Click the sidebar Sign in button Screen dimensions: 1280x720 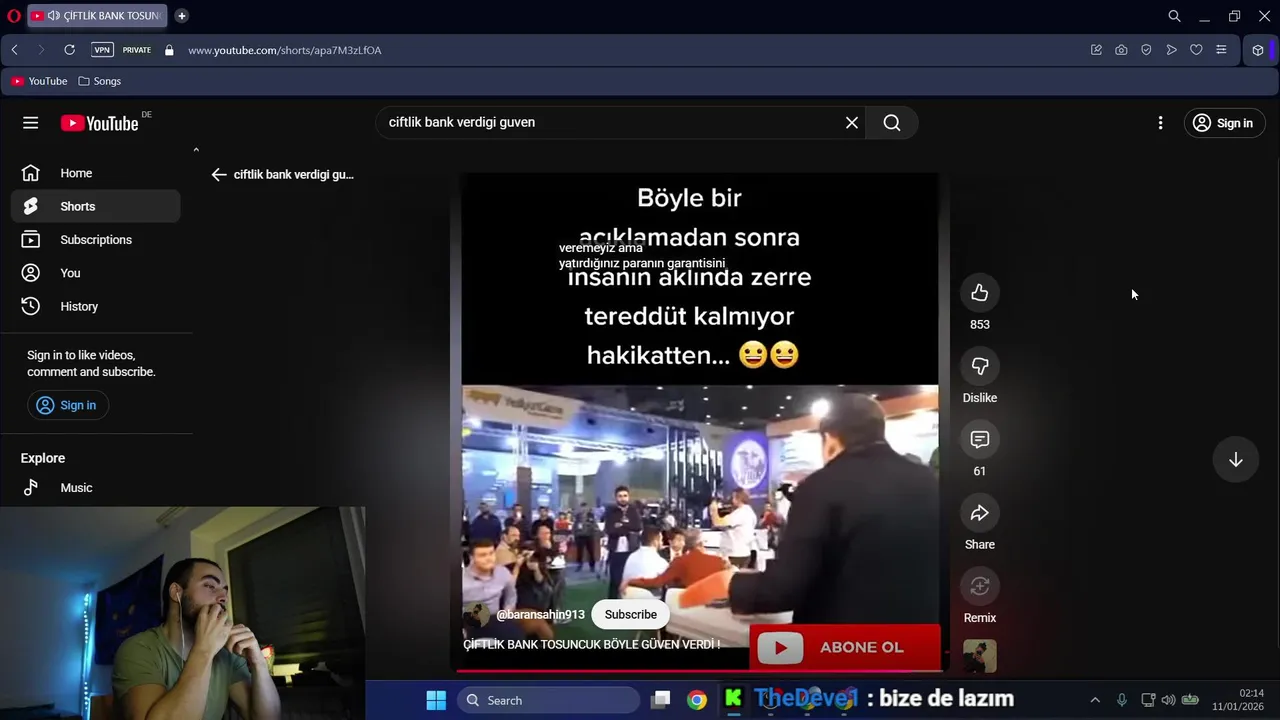coord(68,405)
